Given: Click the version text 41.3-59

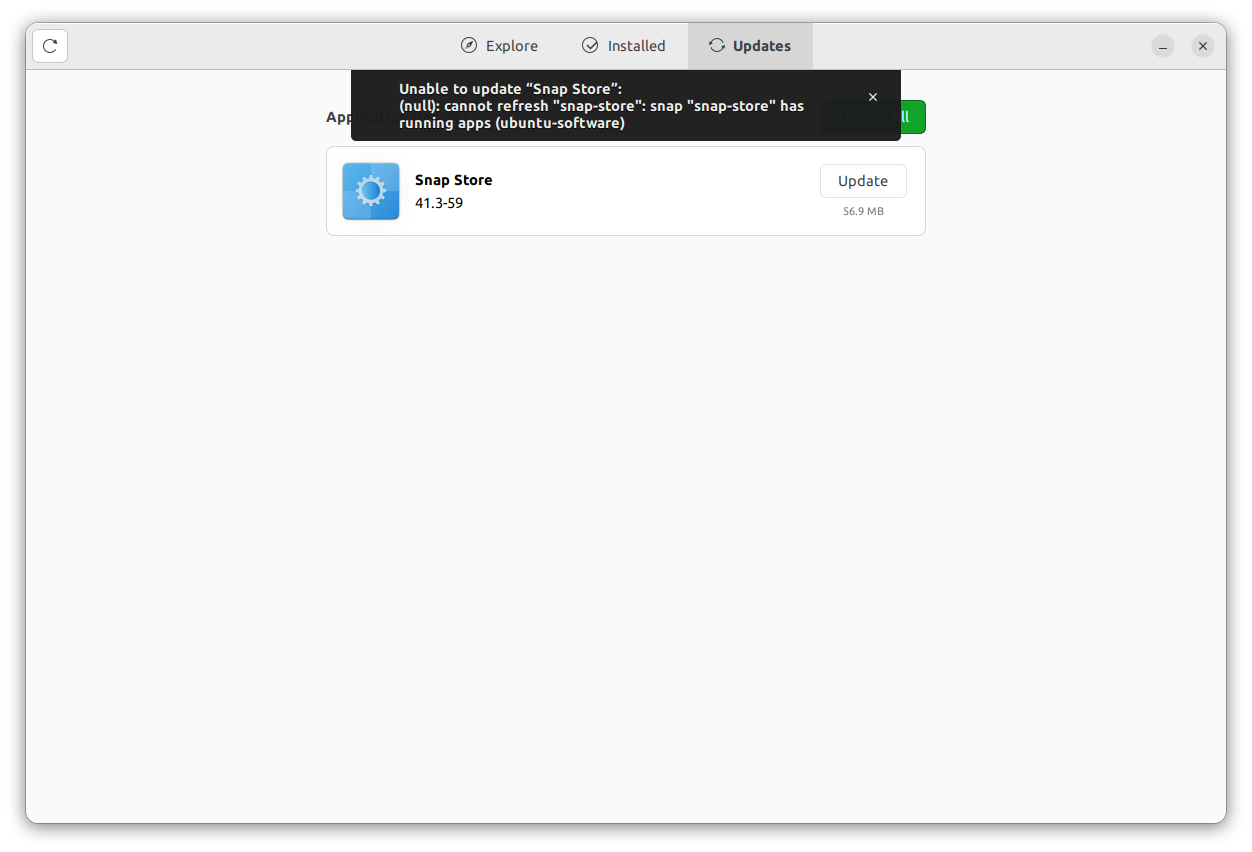Looking at the screenshot, I should click(439, 203).
